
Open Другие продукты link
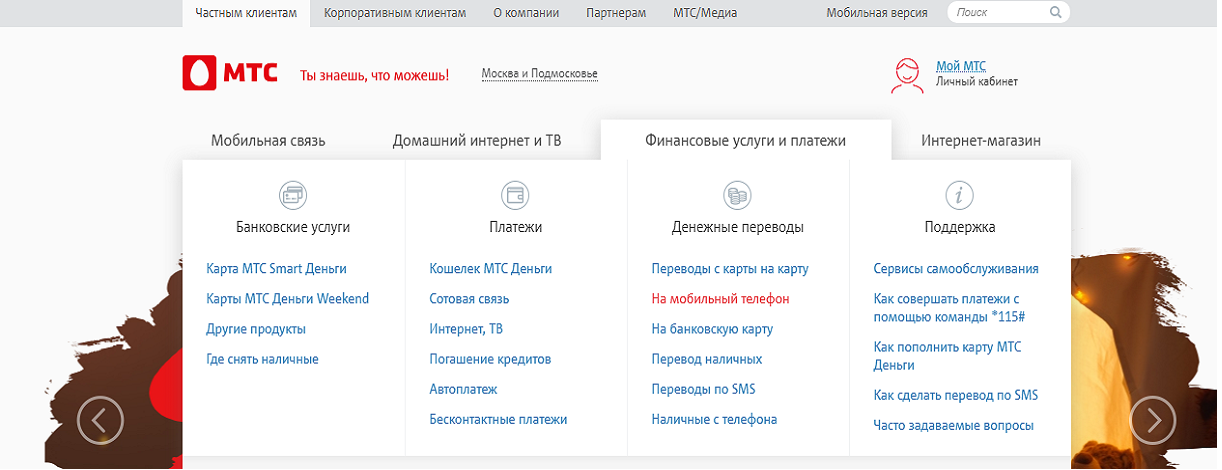pyautogui.click(x=256, y=329)
